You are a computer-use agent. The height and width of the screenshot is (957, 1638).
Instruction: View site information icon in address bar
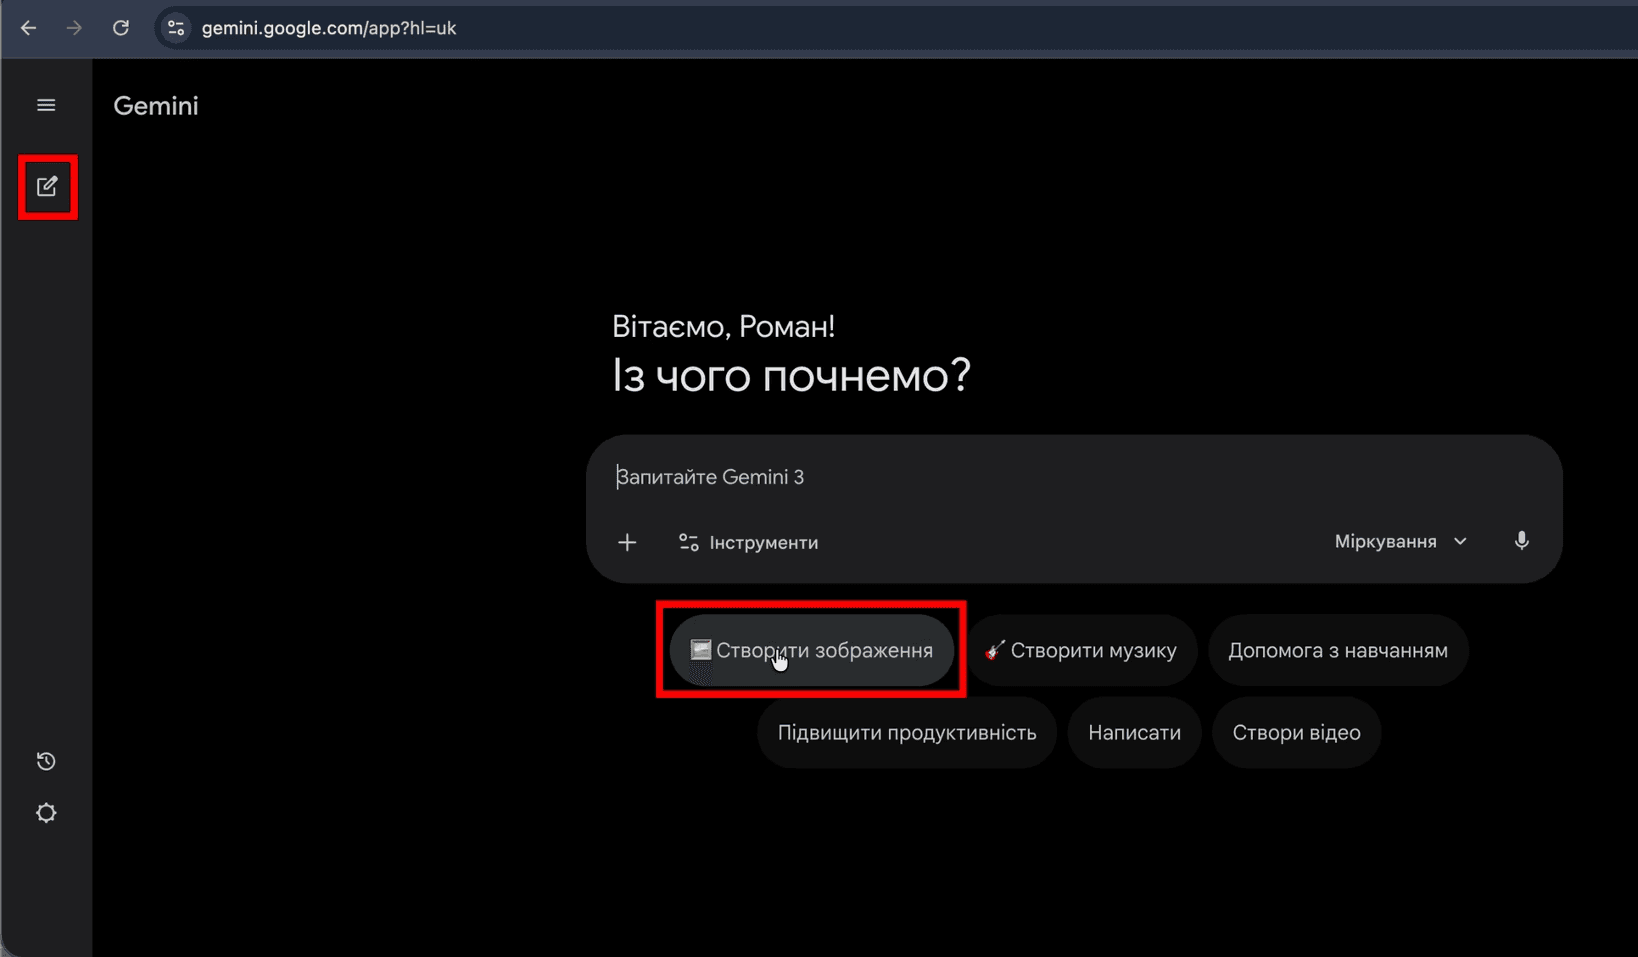pos(176,28)
